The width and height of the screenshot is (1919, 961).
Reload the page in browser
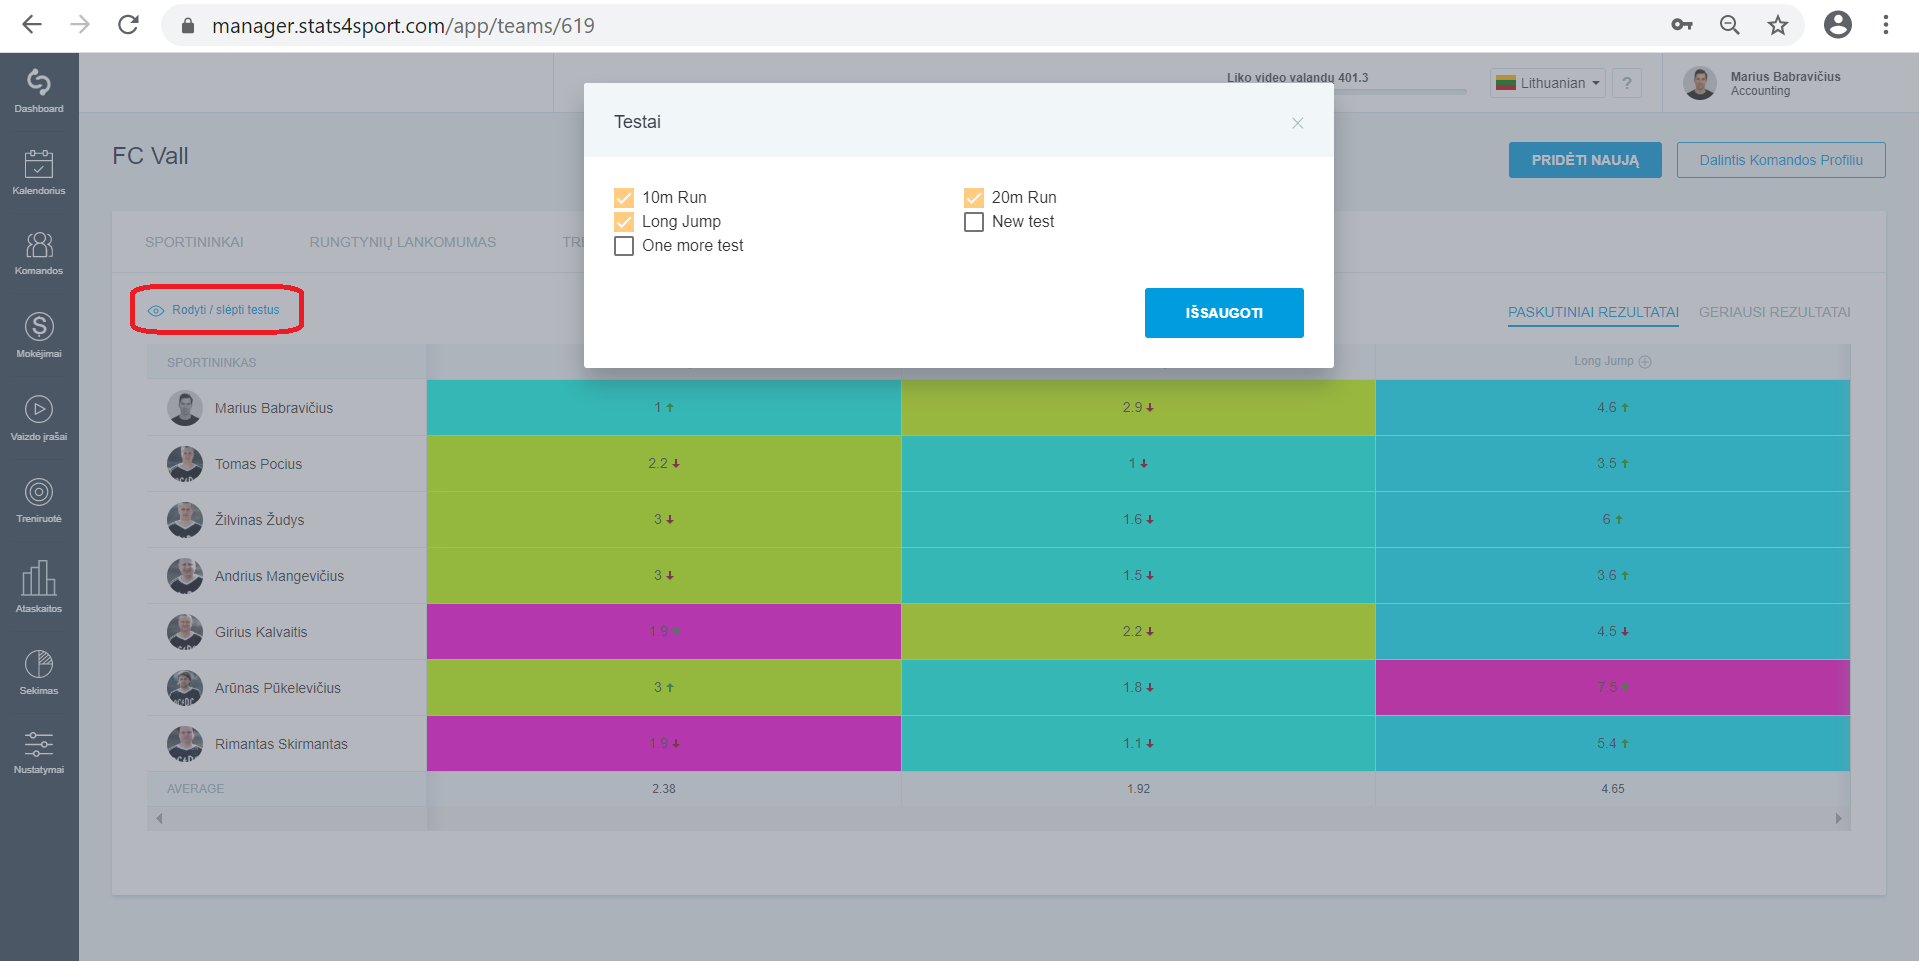(128, 25)
